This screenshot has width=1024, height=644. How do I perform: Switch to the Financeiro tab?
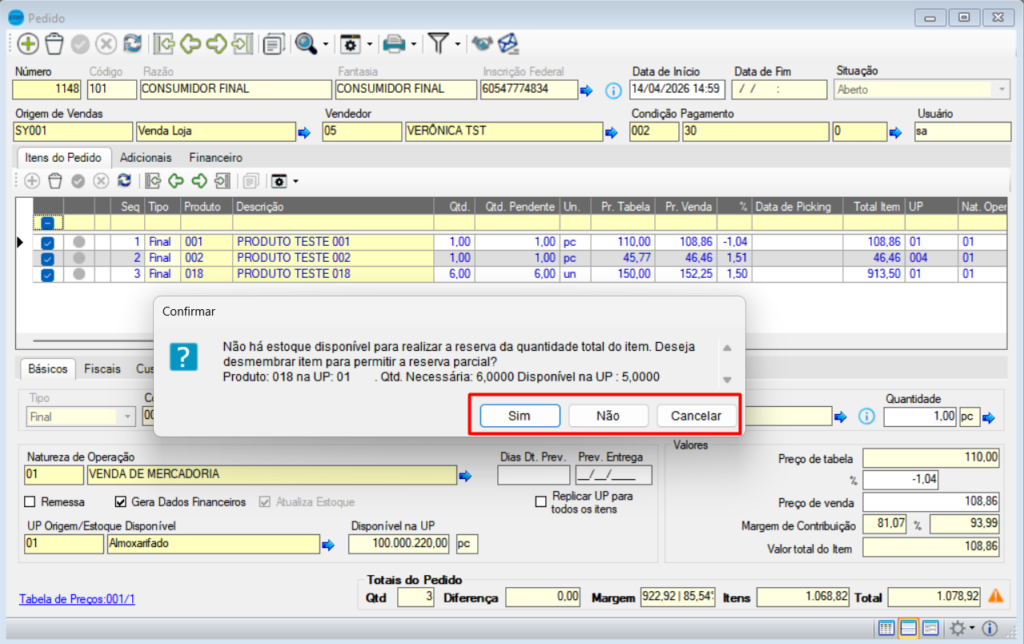tap(216, 157)
